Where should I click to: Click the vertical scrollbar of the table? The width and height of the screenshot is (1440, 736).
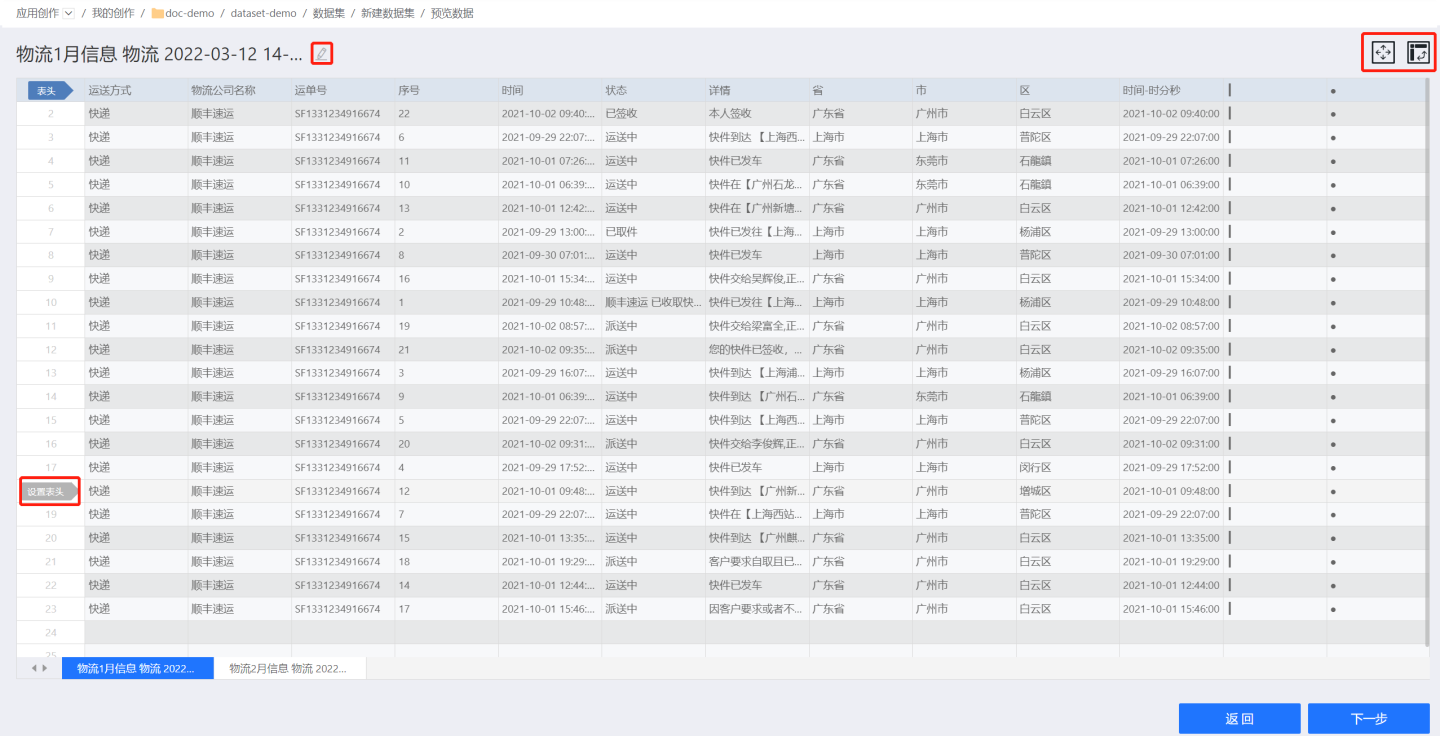1428,360
